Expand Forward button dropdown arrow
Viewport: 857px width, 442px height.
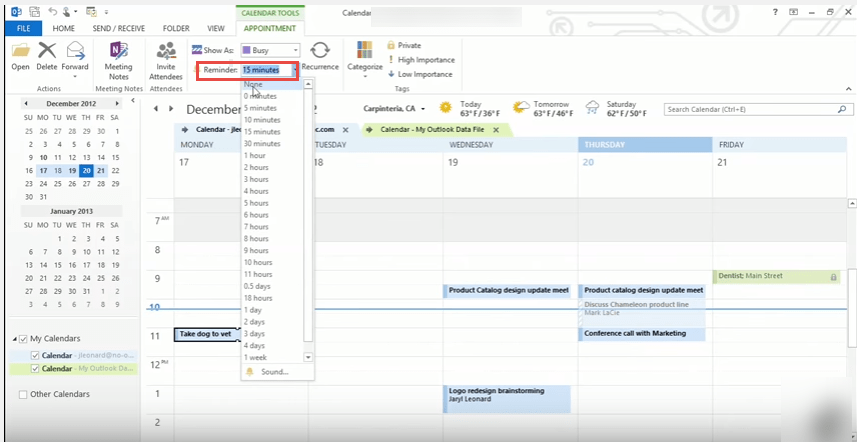75,76
